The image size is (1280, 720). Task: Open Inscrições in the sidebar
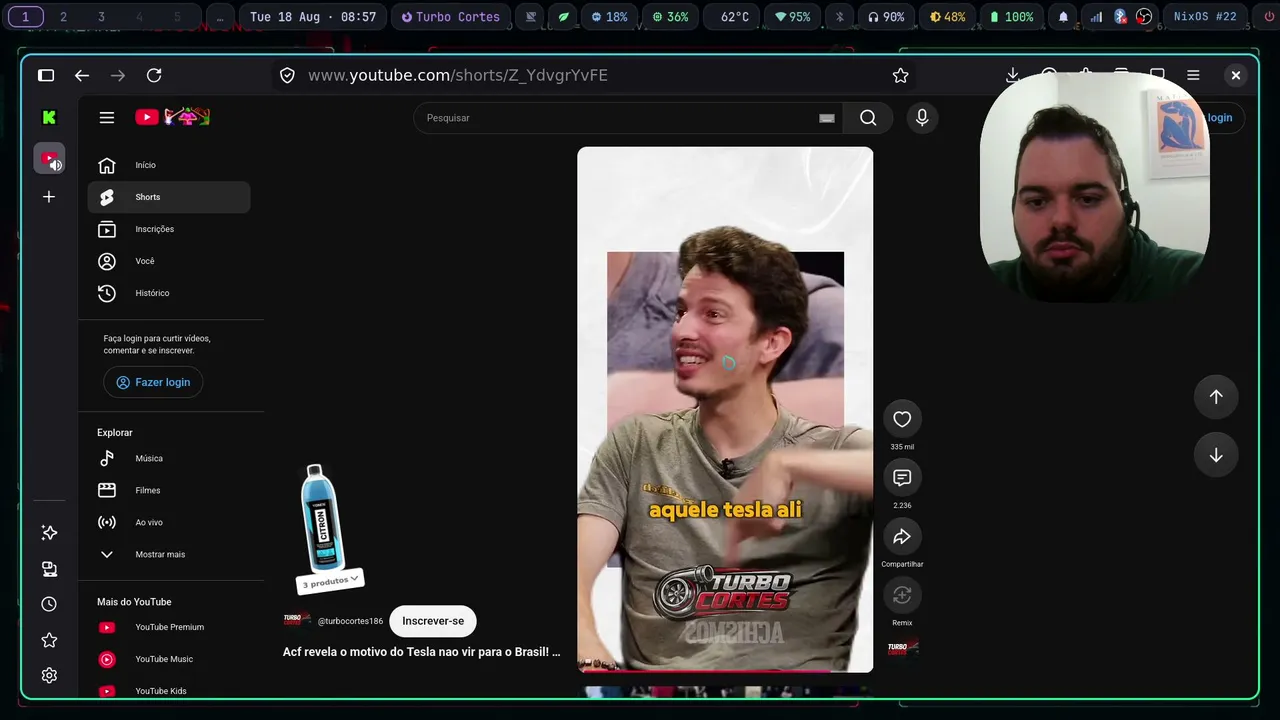pos(169,229)
